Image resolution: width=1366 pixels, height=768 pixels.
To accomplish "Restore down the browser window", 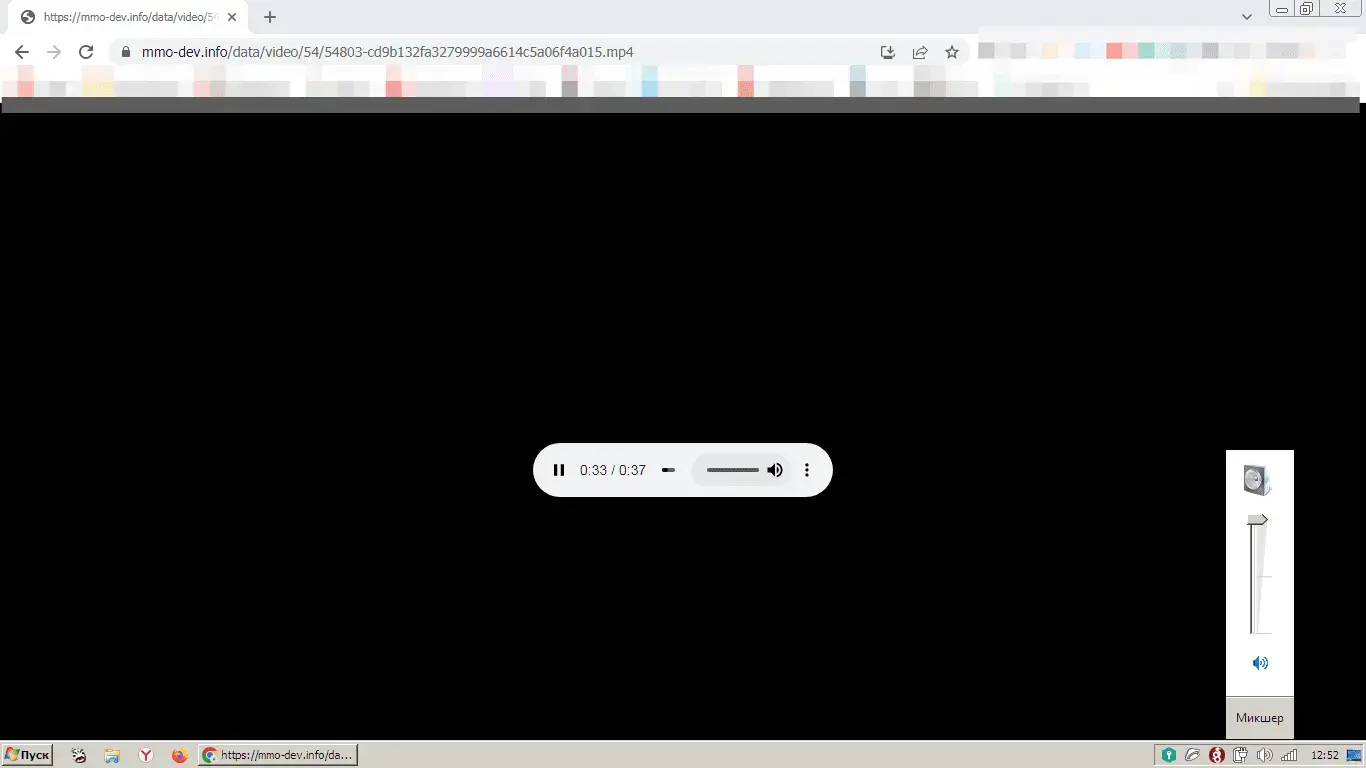I will click(x=1307, y=9).
